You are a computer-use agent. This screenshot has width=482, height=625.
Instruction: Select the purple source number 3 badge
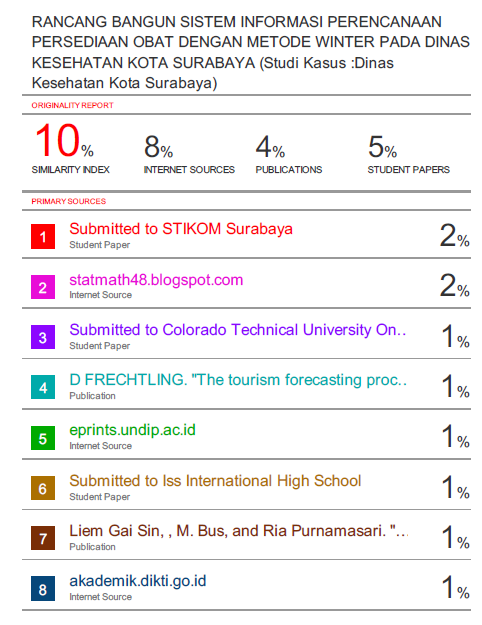click(43, 337)
